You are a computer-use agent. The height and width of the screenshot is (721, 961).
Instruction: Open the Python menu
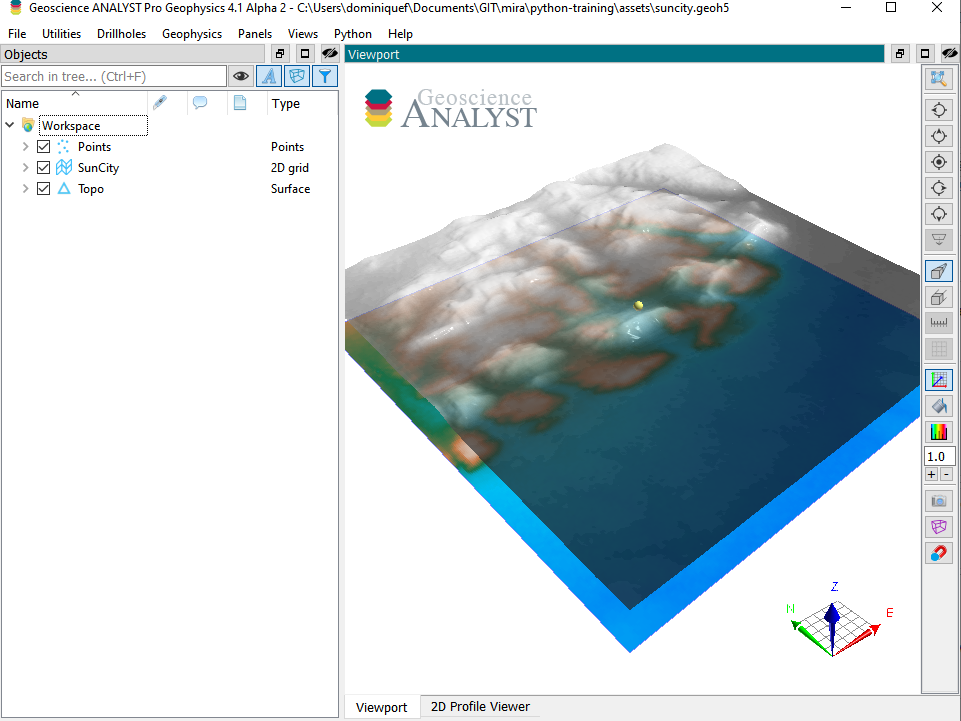(x=352, y=34)
